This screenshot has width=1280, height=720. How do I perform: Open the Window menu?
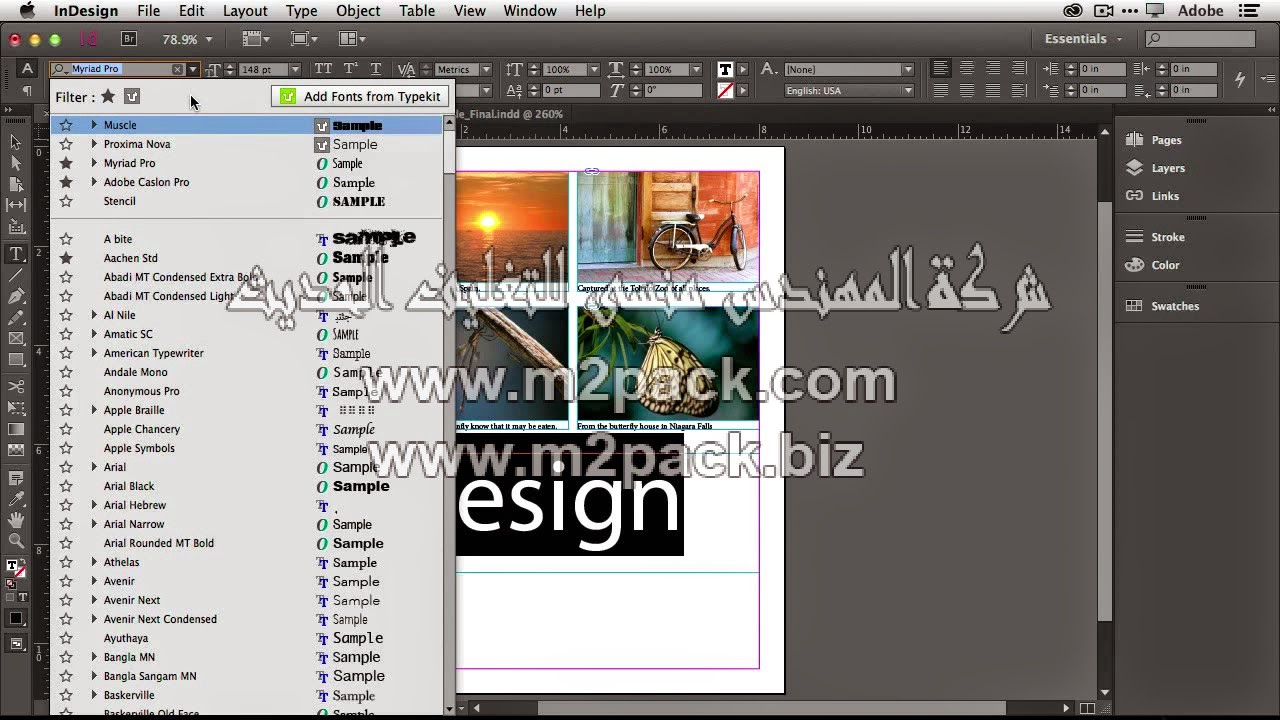530,11
